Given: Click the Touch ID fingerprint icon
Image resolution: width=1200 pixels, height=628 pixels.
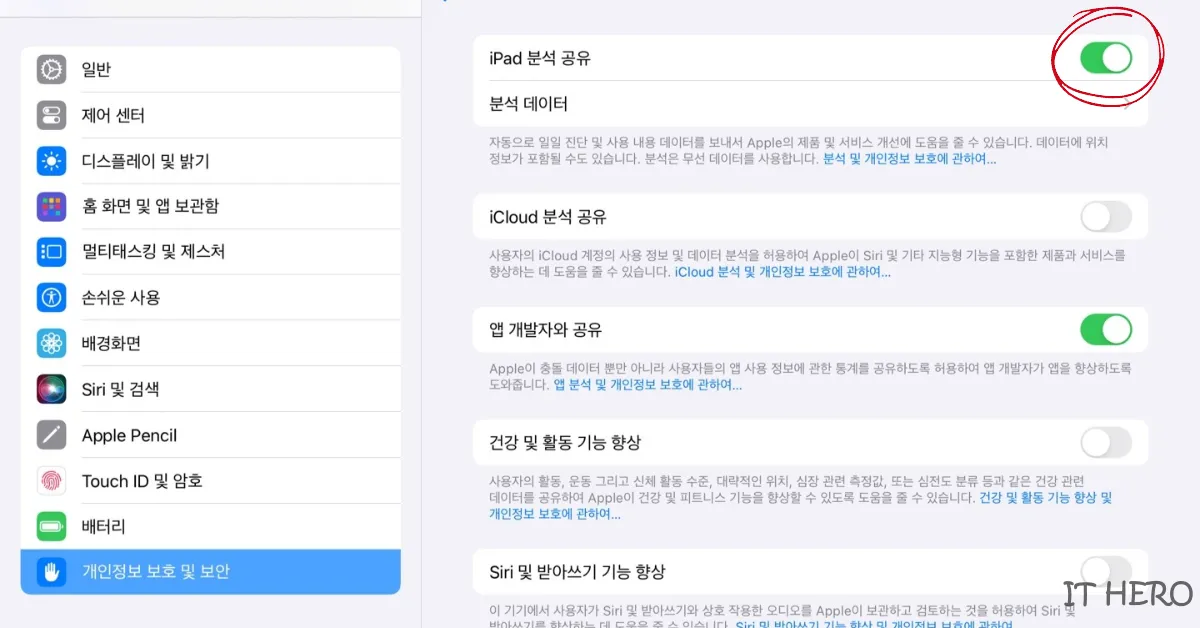Looking at the screenshot, I should (x=51, y=481).
